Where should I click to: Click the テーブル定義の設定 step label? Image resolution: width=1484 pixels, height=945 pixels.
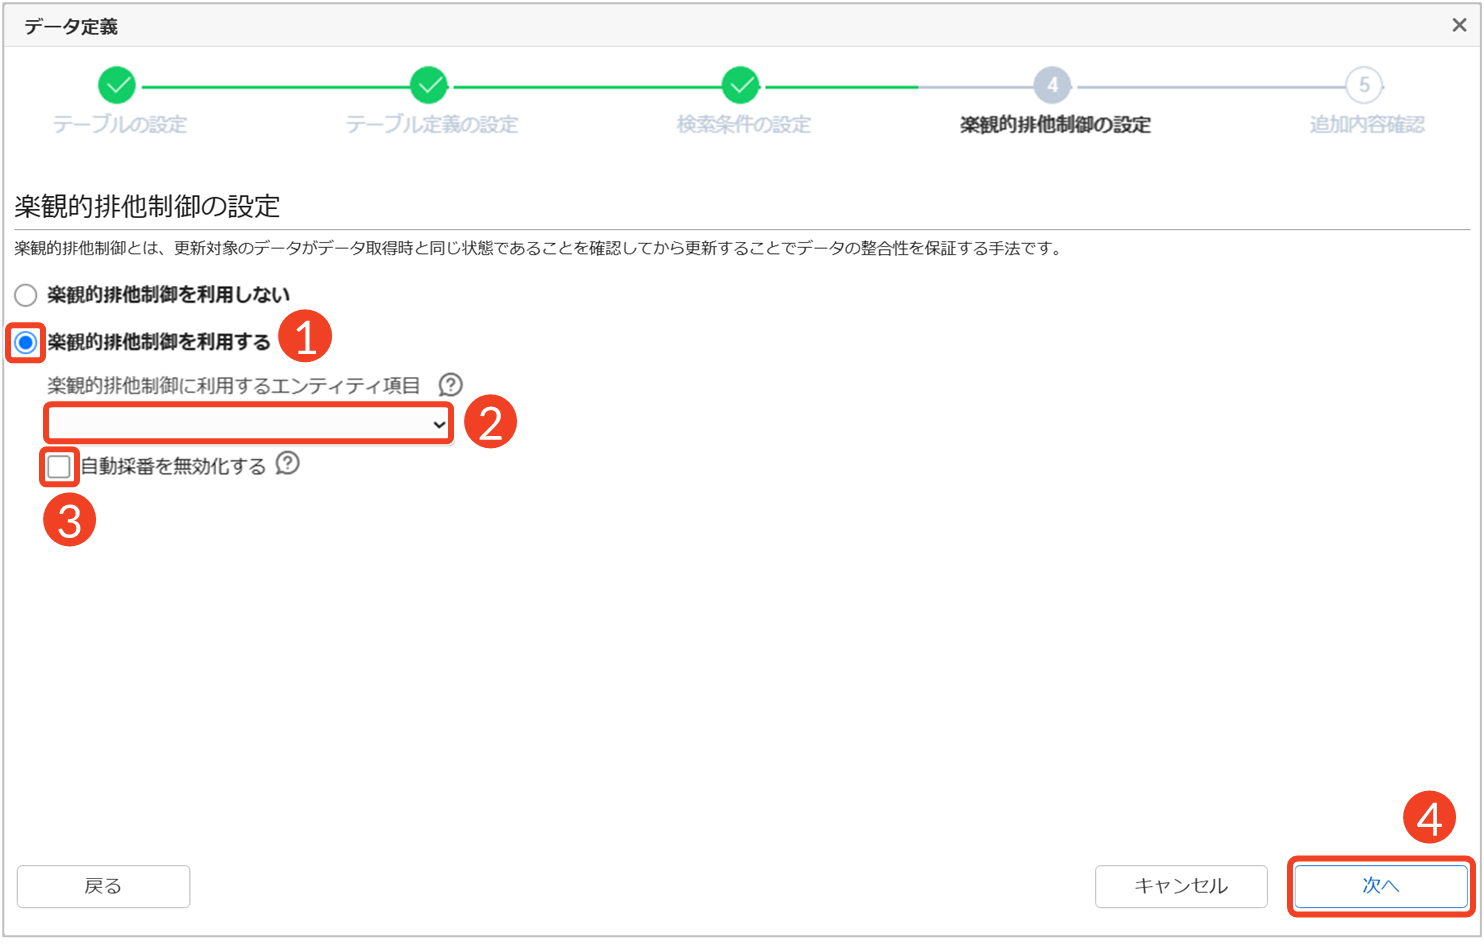click(431, 125)
